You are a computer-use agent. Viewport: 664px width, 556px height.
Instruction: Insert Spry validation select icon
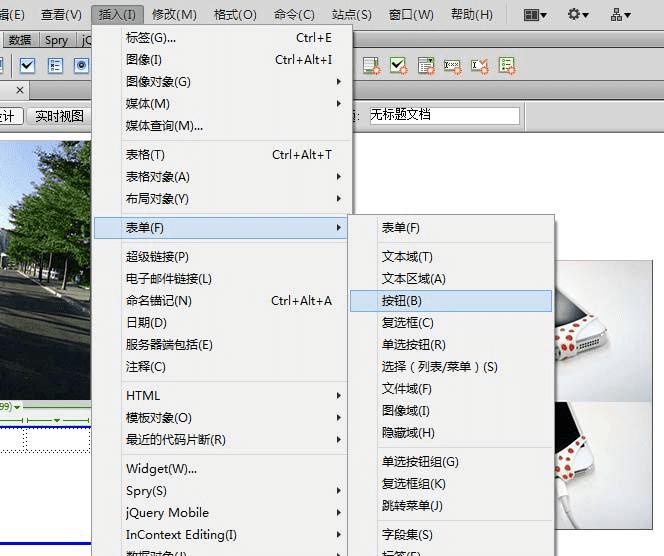pos(426,66)
